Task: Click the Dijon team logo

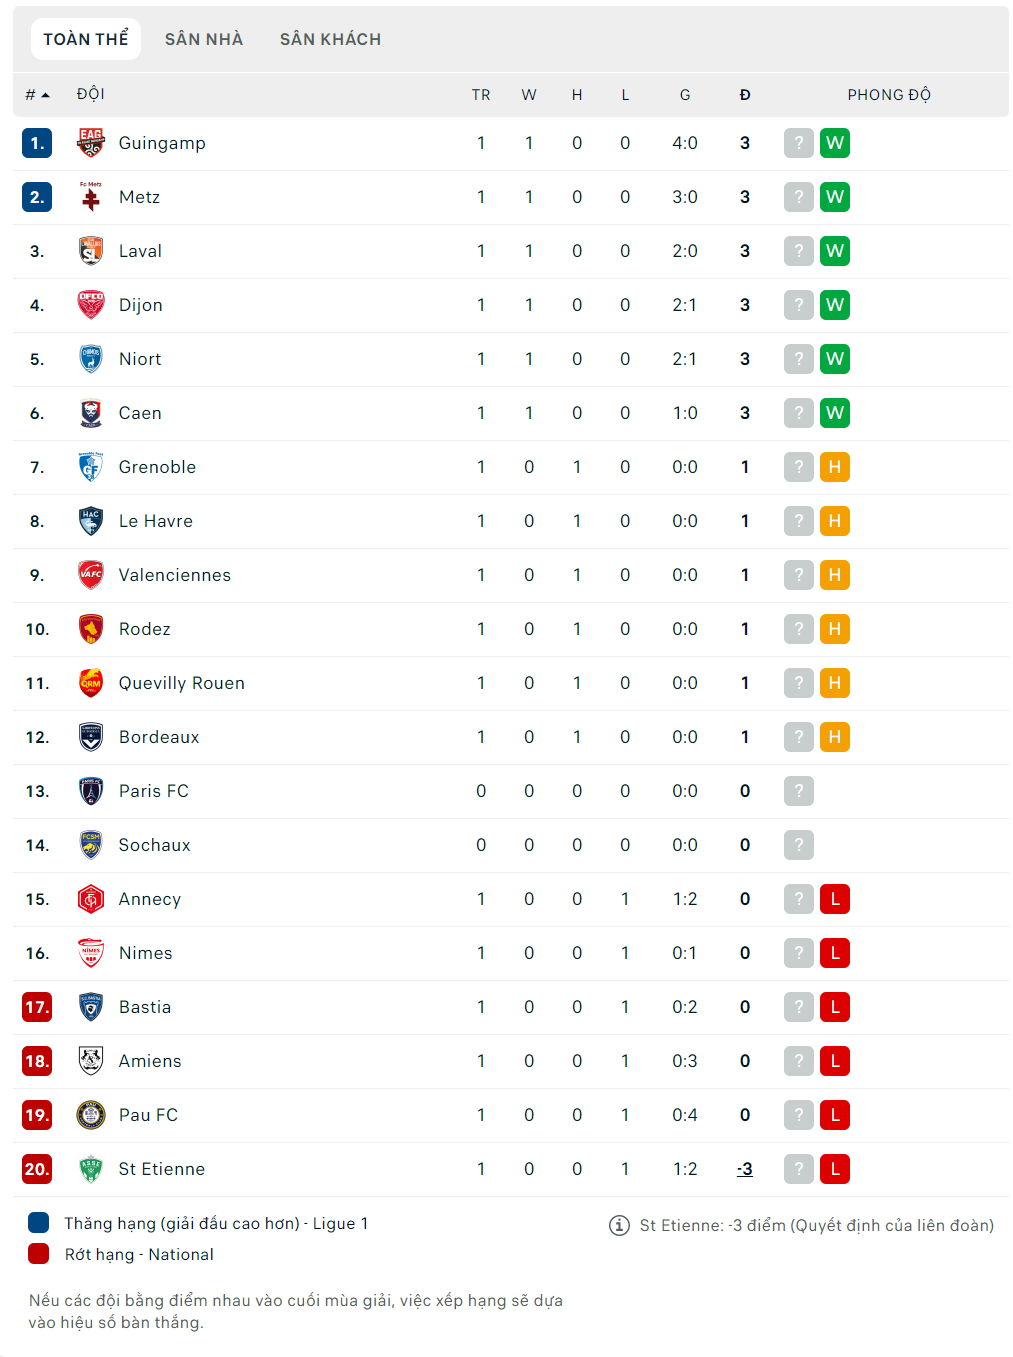Action: [91, 305]
